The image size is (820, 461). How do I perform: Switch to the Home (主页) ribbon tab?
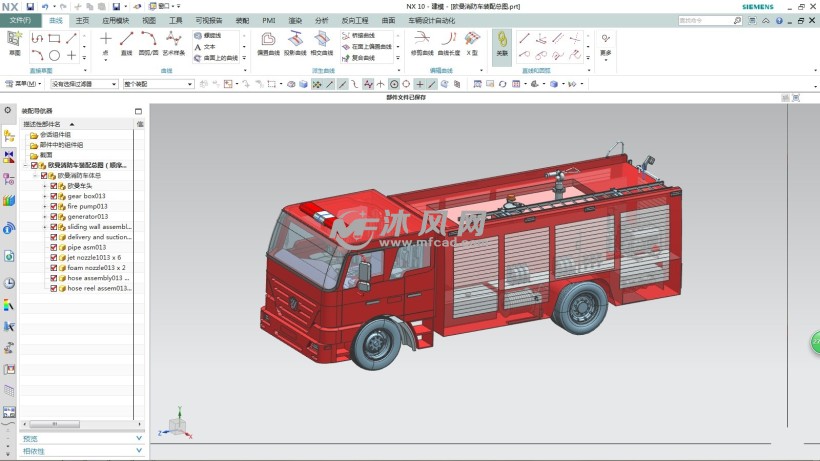point(83,20)
